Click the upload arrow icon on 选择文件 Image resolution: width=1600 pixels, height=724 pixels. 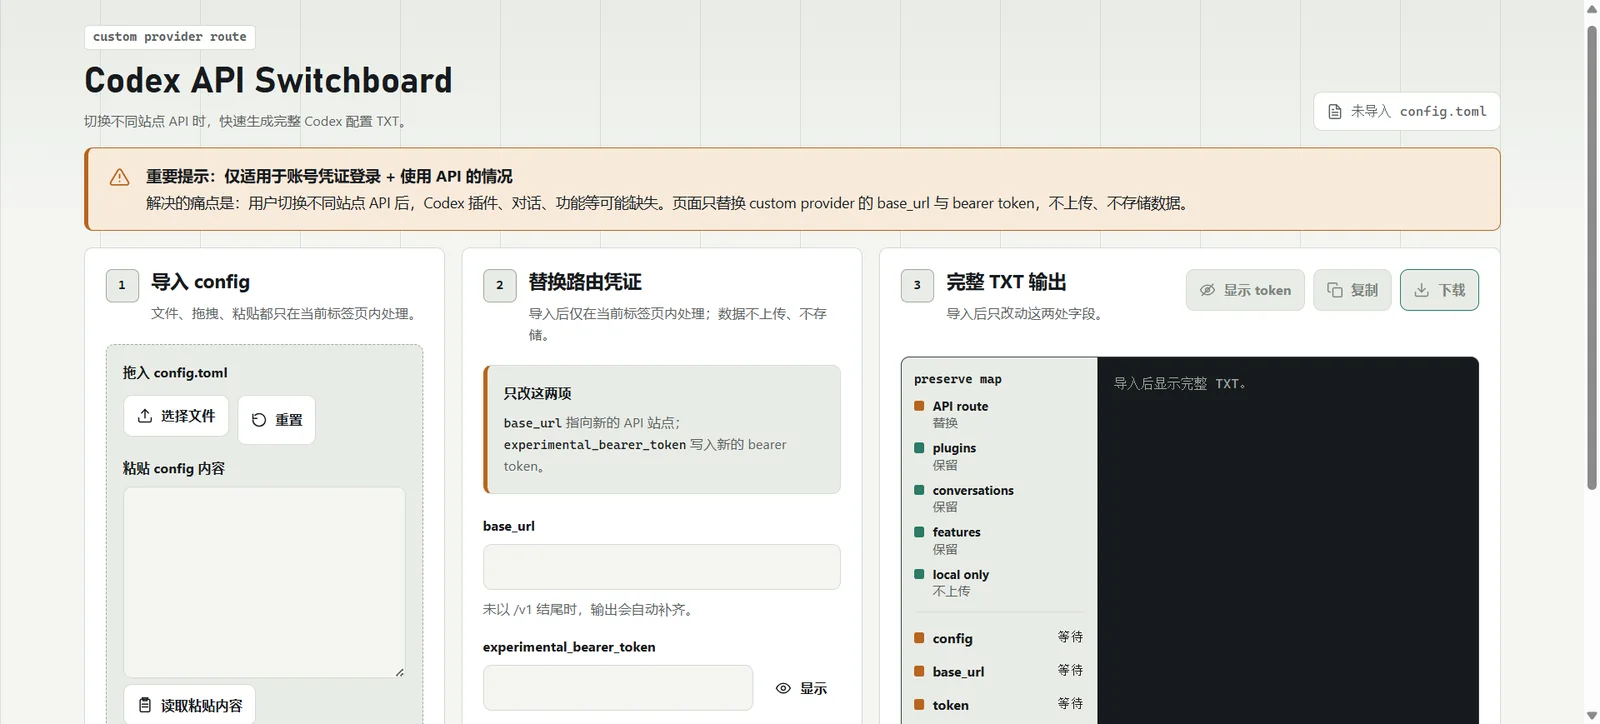tap(145, 416)
